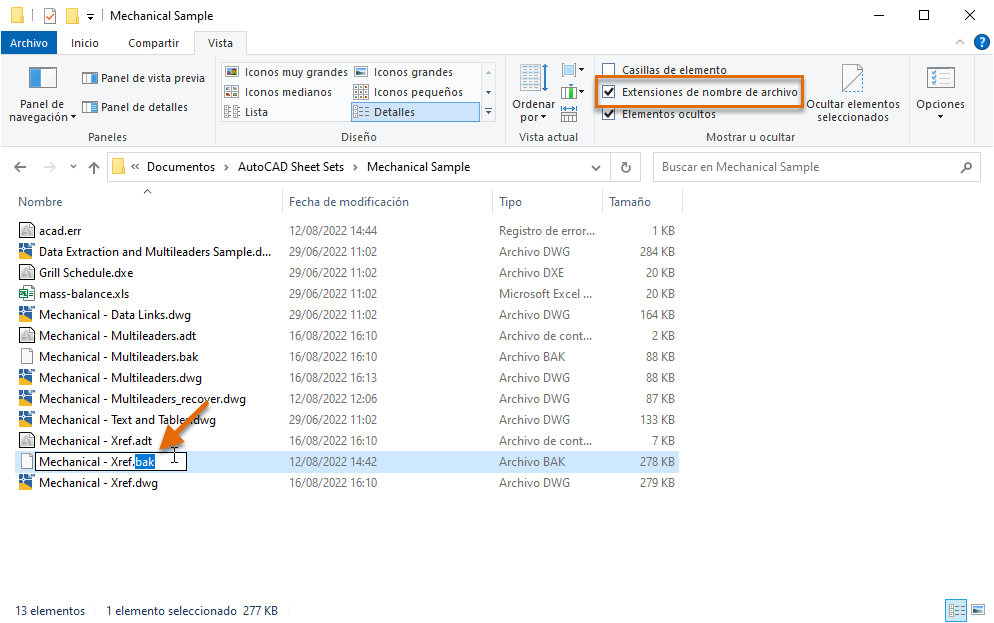
Task: Select Mechanical - Text and Tables.dwg icon
Action: (27, 420)
